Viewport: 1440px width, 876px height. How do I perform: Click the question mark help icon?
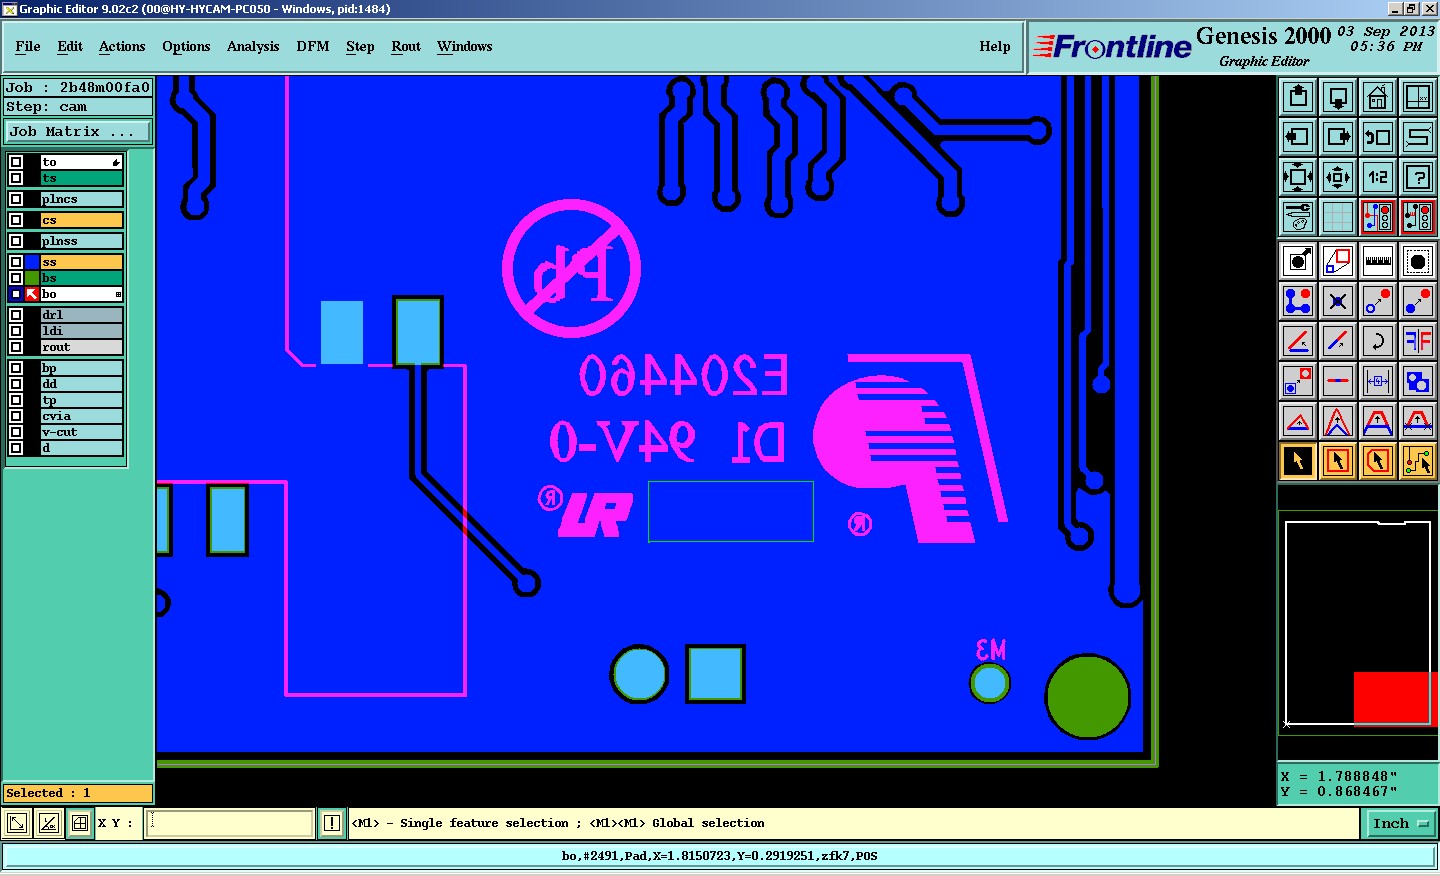tap(1418, 177)
